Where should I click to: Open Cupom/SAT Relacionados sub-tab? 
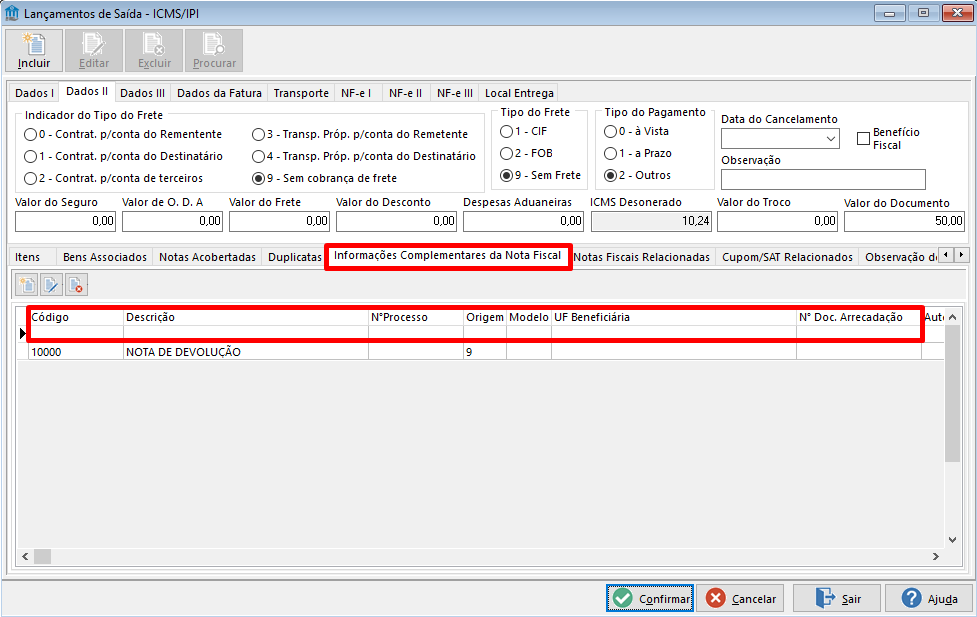pos(788,257)
